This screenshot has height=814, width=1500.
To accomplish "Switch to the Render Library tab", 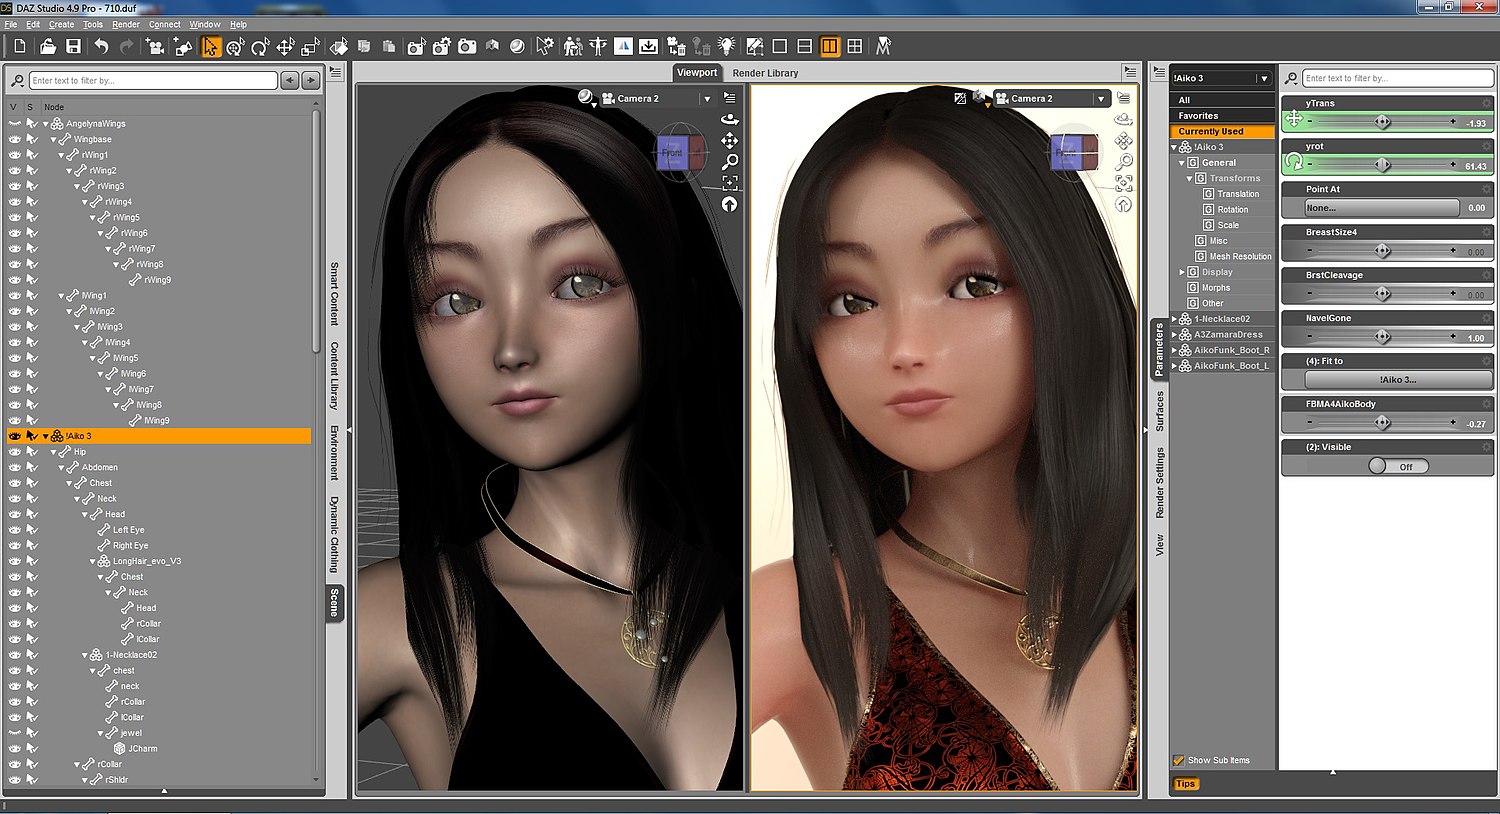I will (767, 72).
